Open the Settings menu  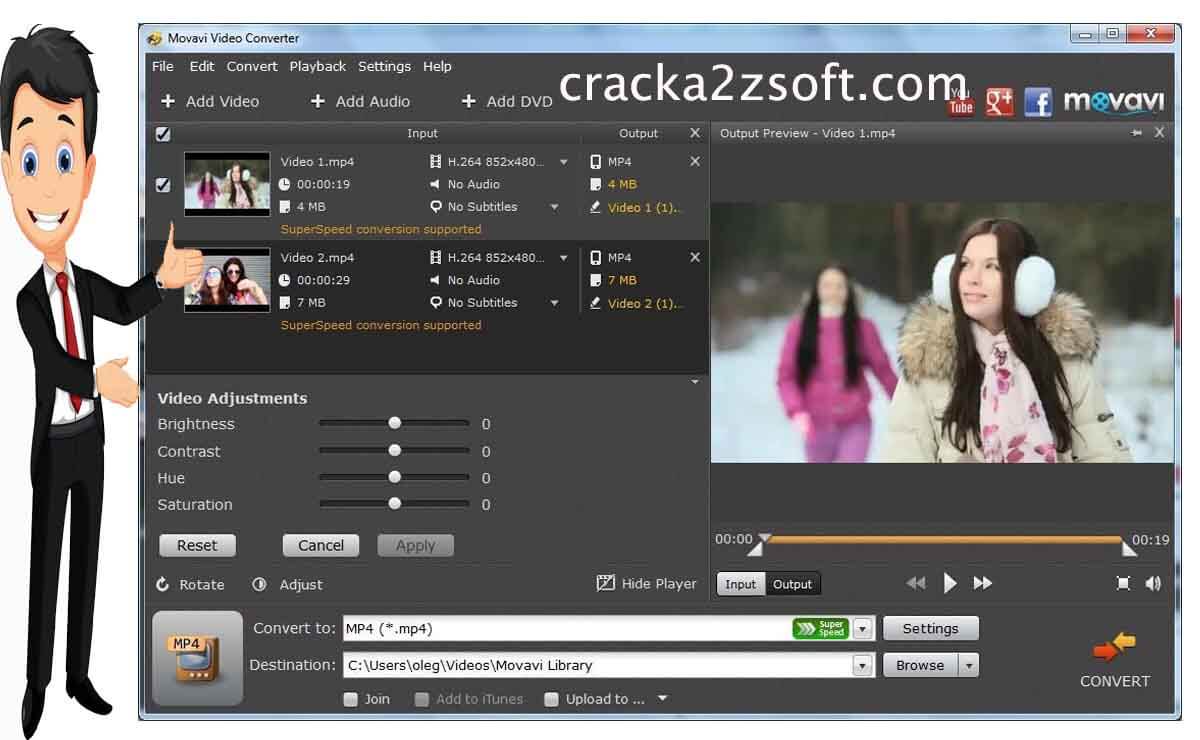click(384, 66)
